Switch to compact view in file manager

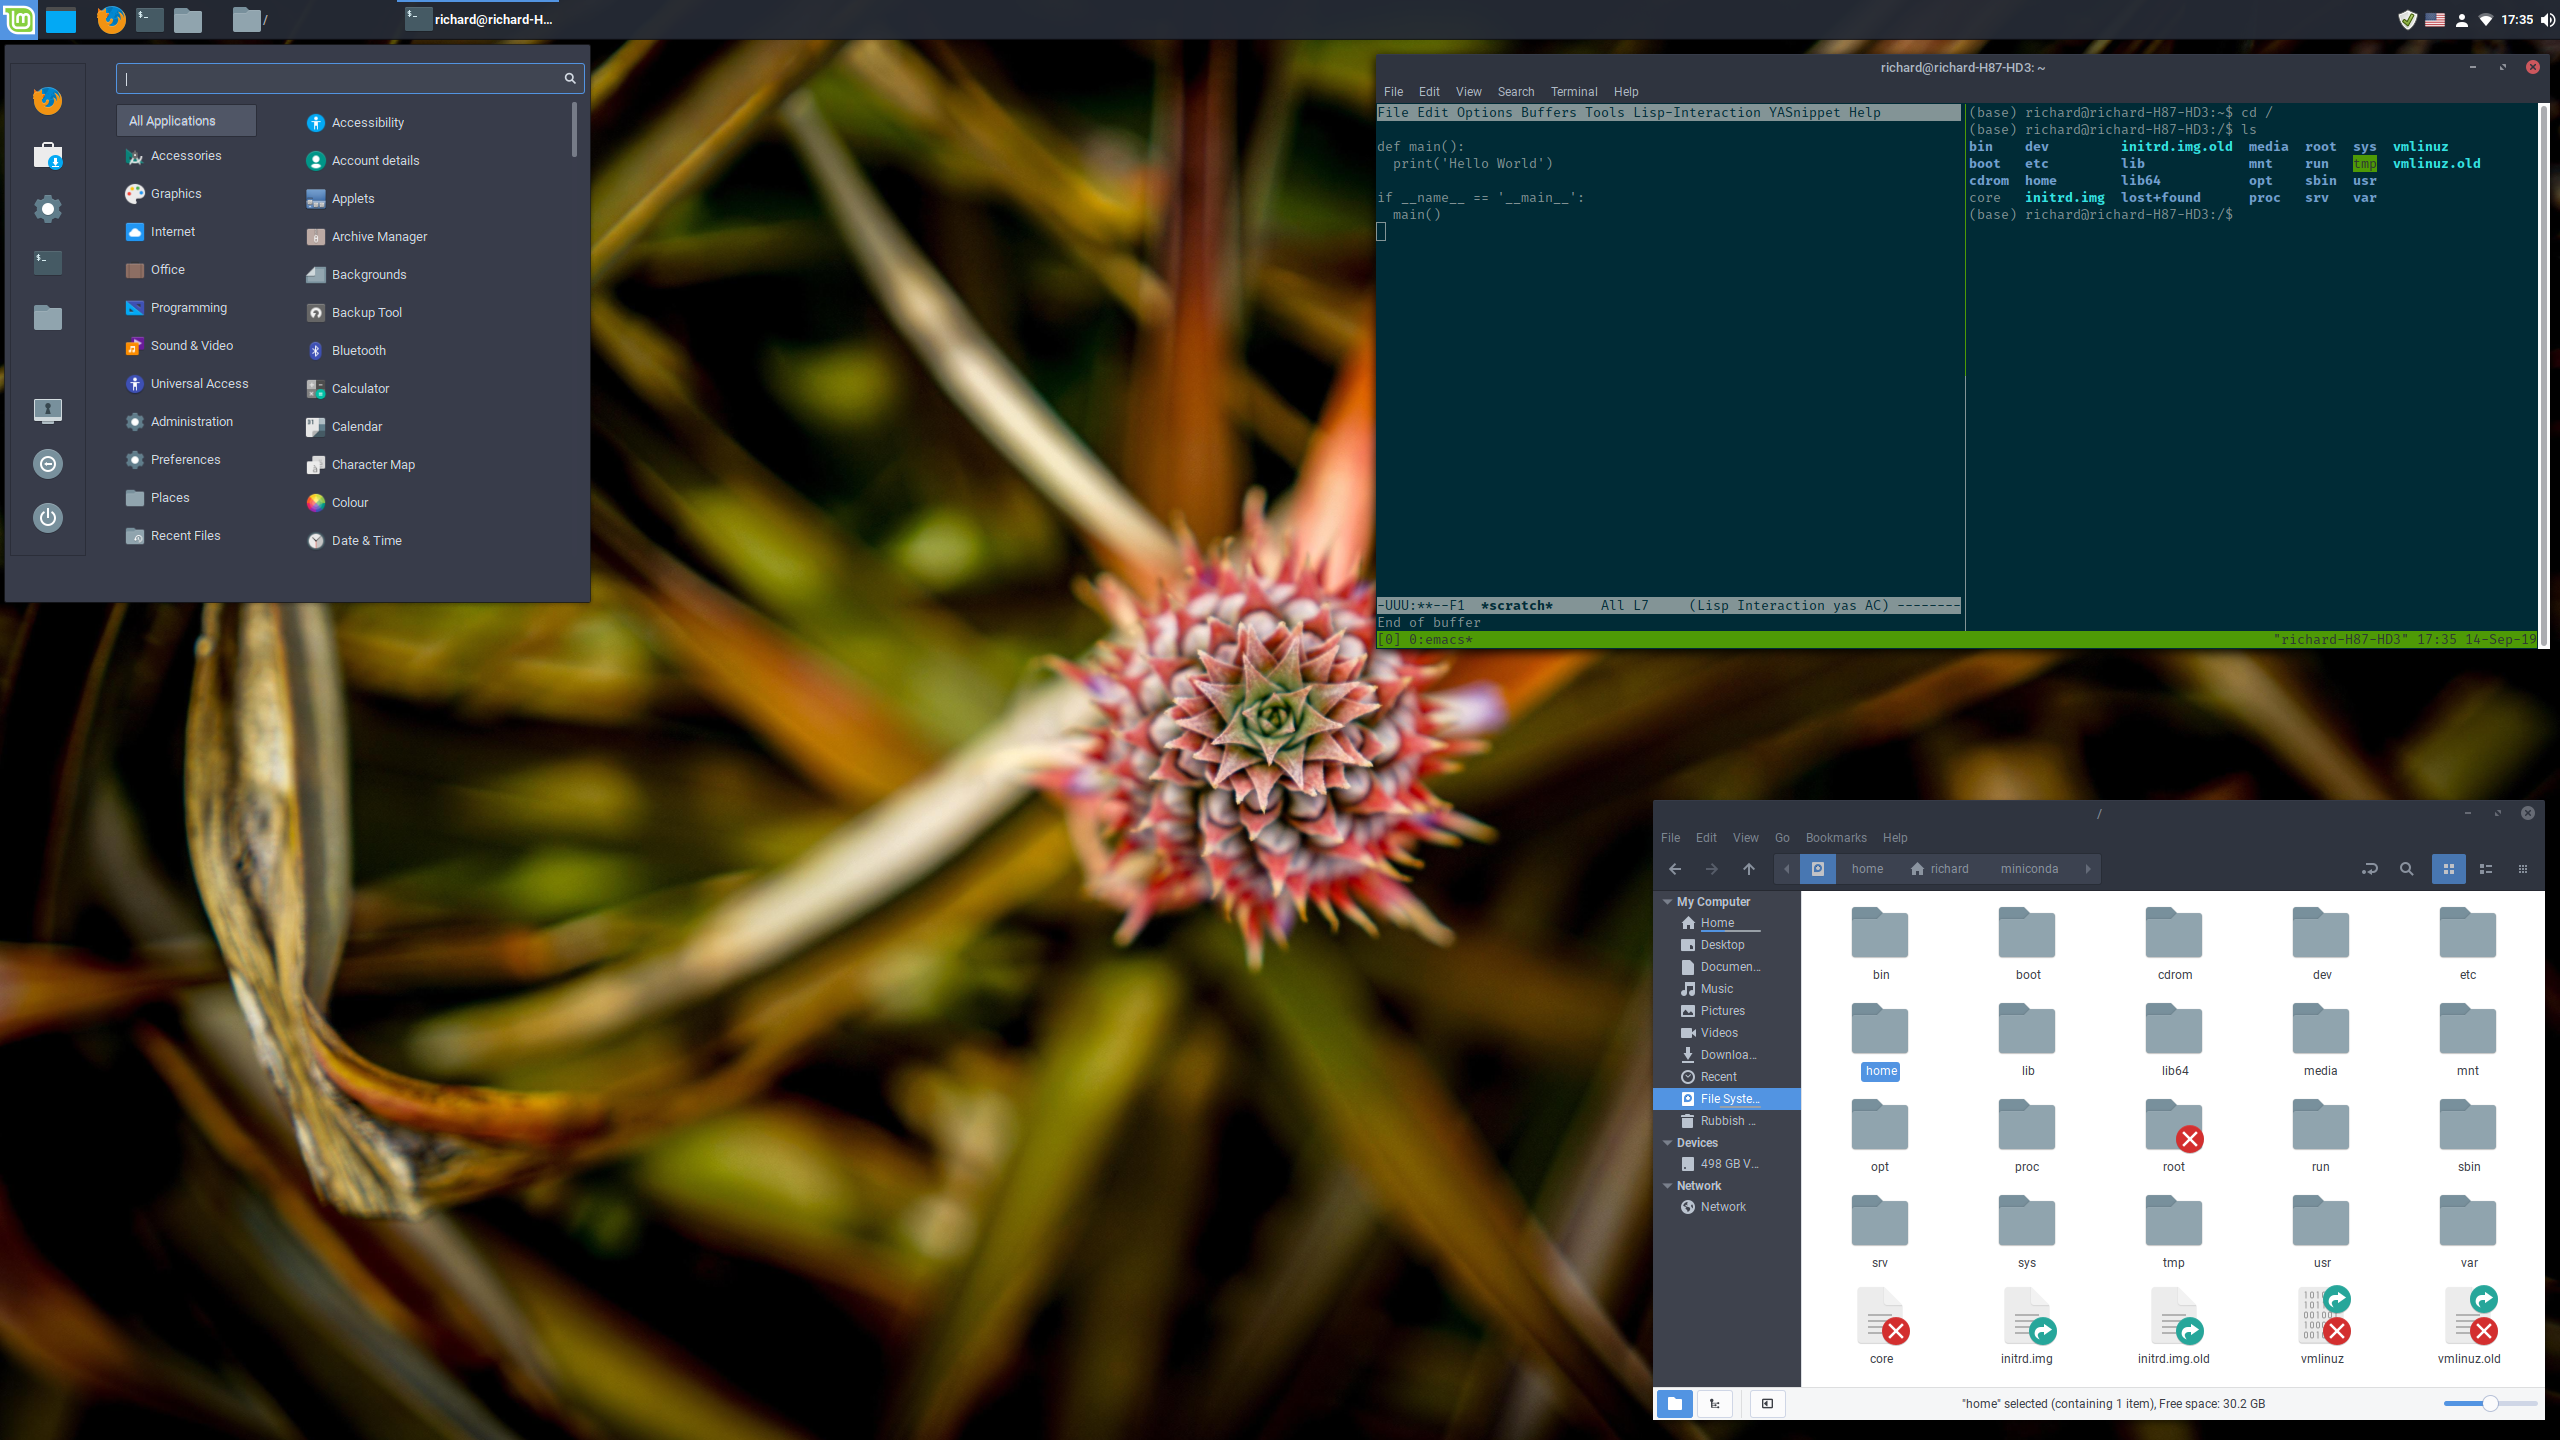(x=2522, y=869)
